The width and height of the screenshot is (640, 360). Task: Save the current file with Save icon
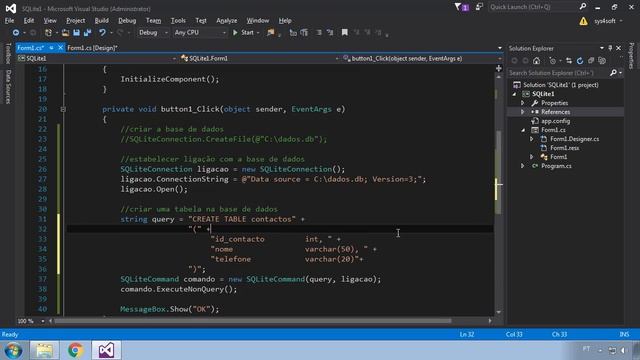(76, 32)
